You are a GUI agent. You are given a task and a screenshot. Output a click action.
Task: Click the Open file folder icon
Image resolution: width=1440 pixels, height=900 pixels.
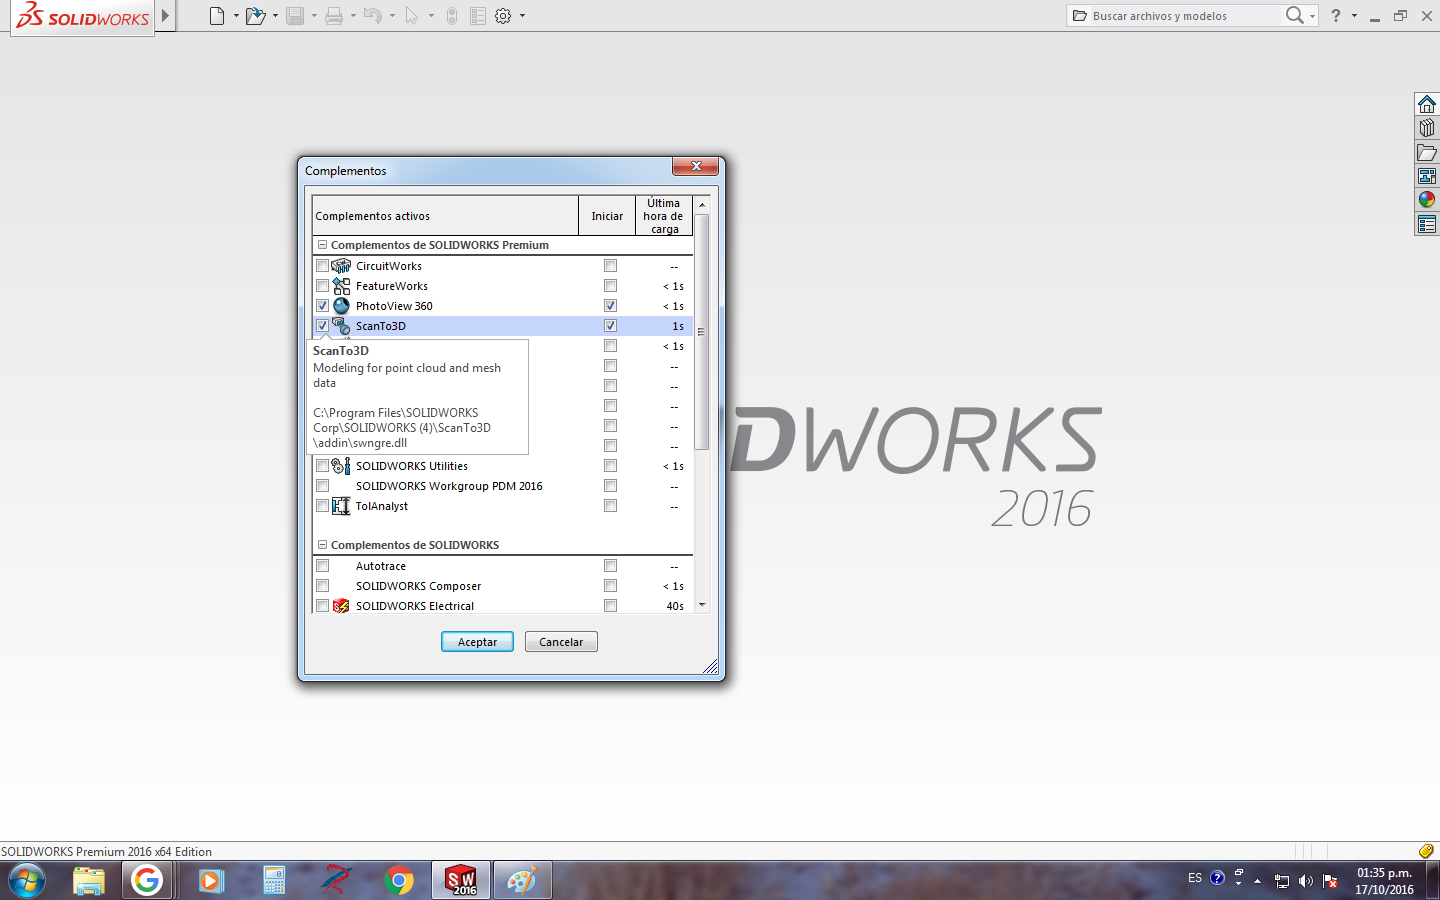coord(255,16)
